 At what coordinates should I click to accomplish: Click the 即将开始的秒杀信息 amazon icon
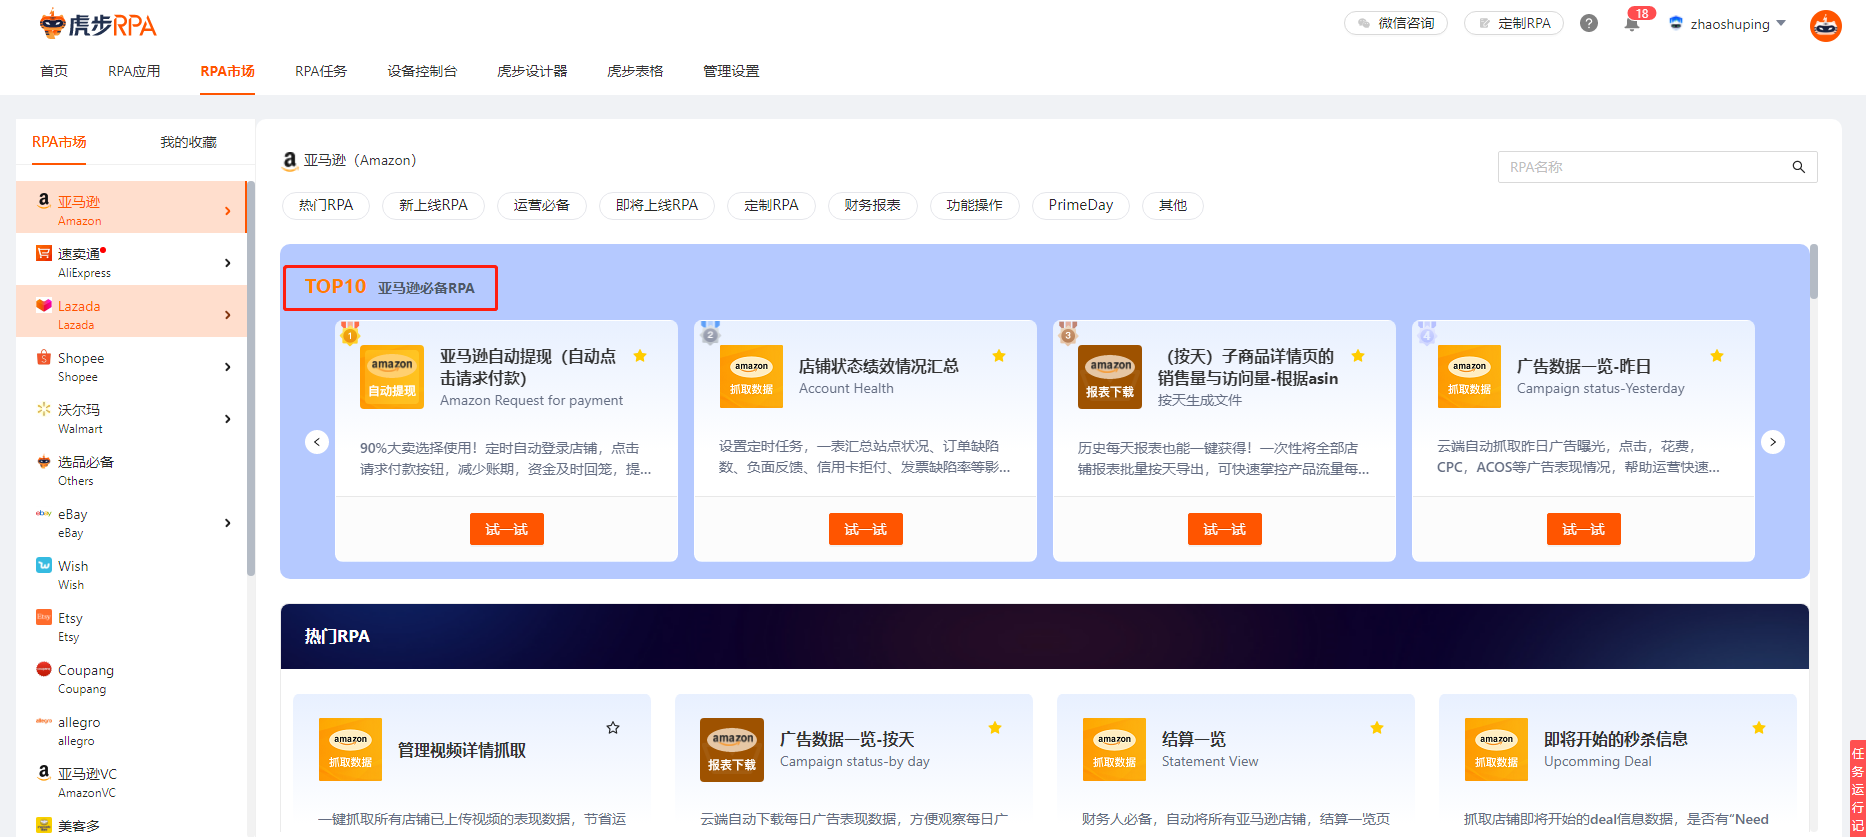coord(1496,750)
